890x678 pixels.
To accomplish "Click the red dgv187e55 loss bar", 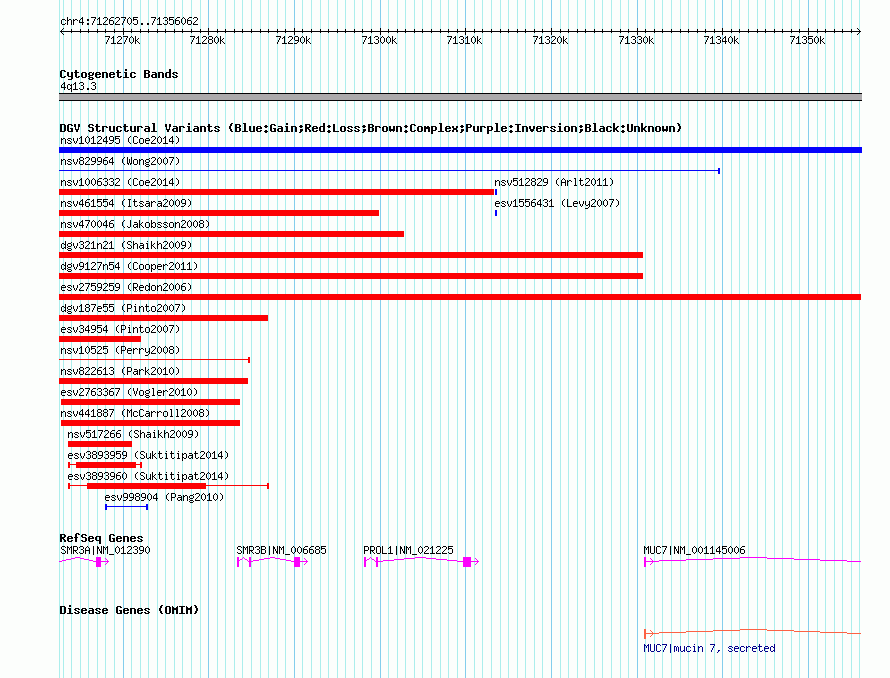I will [163, 318].
